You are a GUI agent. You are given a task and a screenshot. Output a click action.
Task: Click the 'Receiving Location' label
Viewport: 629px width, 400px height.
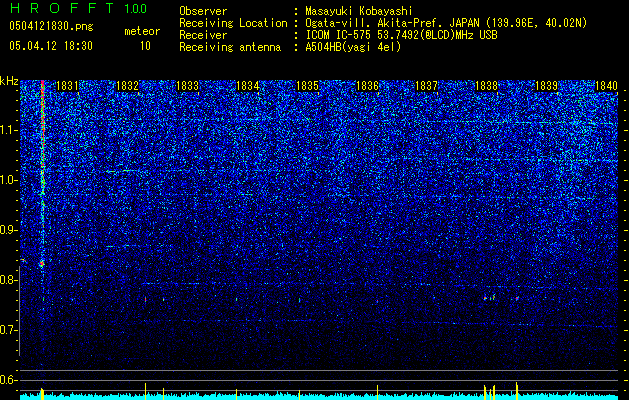point(233,23)
